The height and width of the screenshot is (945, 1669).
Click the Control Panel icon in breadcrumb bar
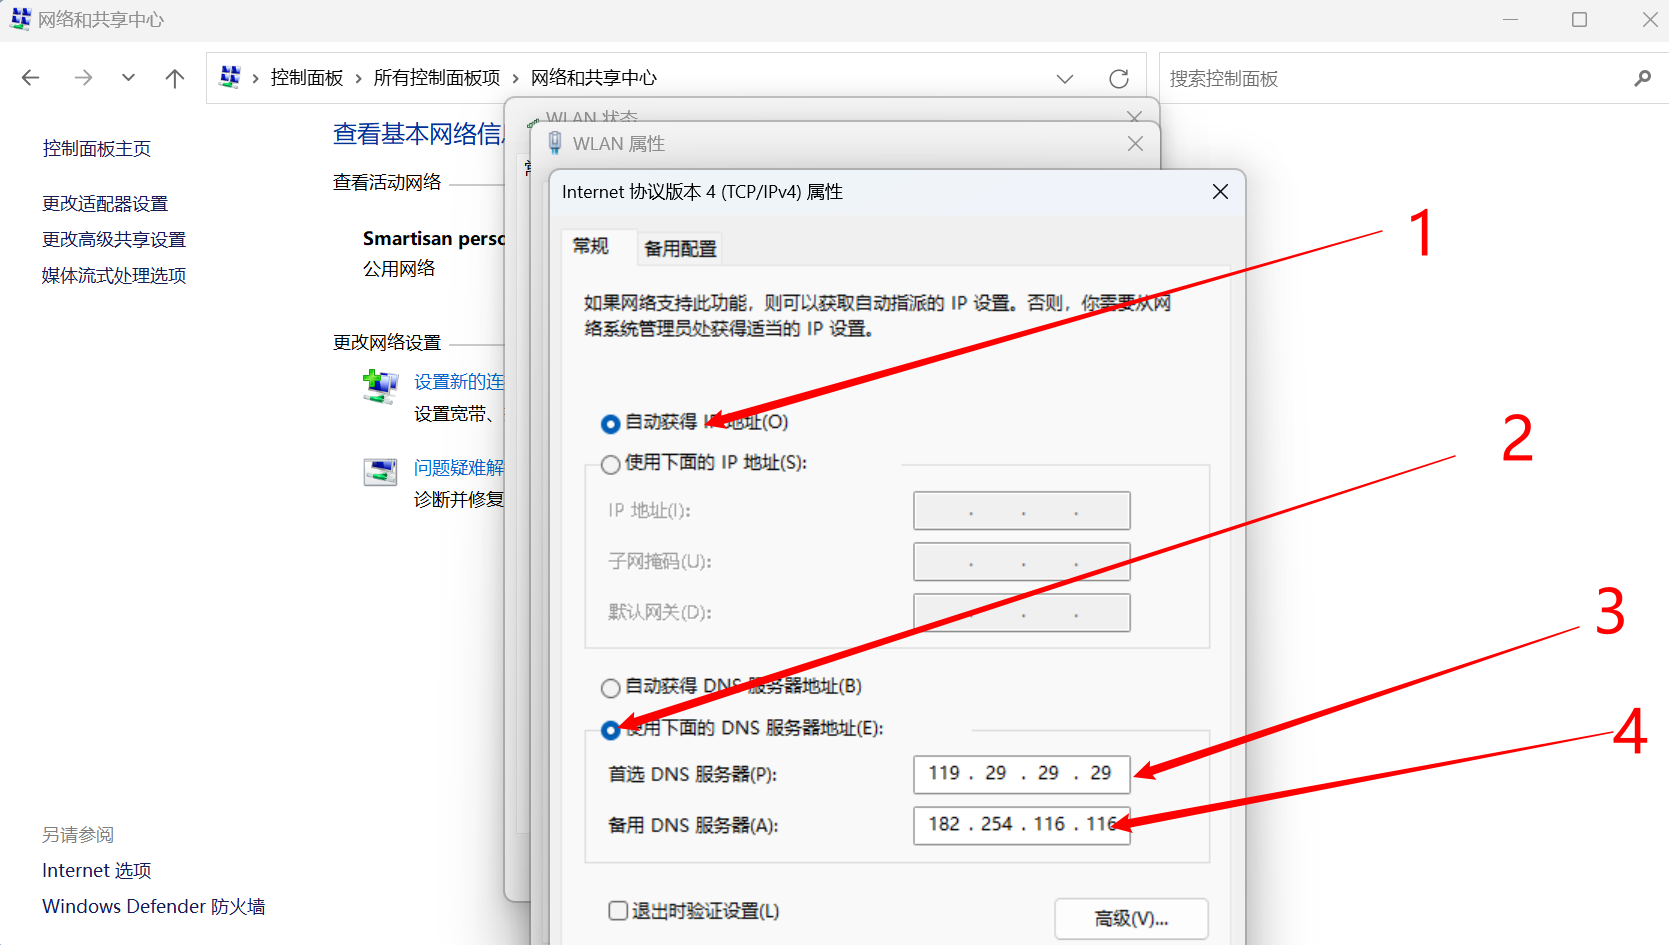pos(230,77)
